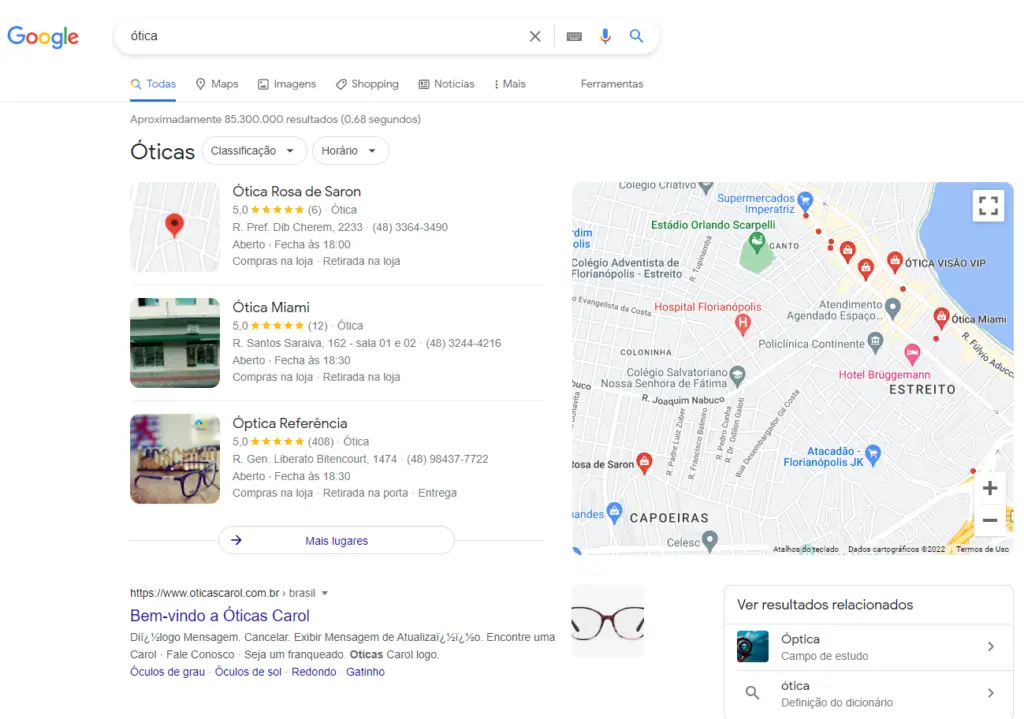Expand the arrow beside the oticascarol.com.br URL
The height and width of the screenshot is (719, 1024).
click(x=325, y=594)
